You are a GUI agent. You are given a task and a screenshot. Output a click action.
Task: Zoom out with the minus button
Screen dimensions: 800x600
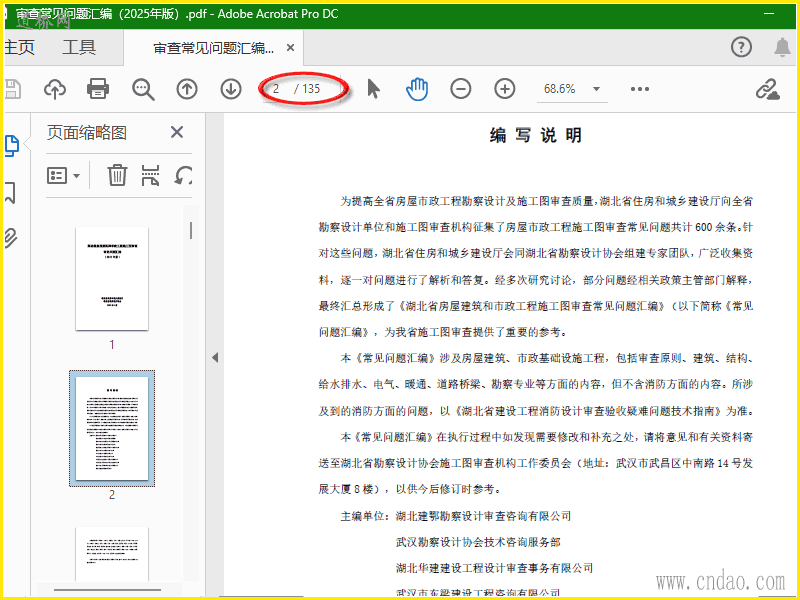[460, 89]
